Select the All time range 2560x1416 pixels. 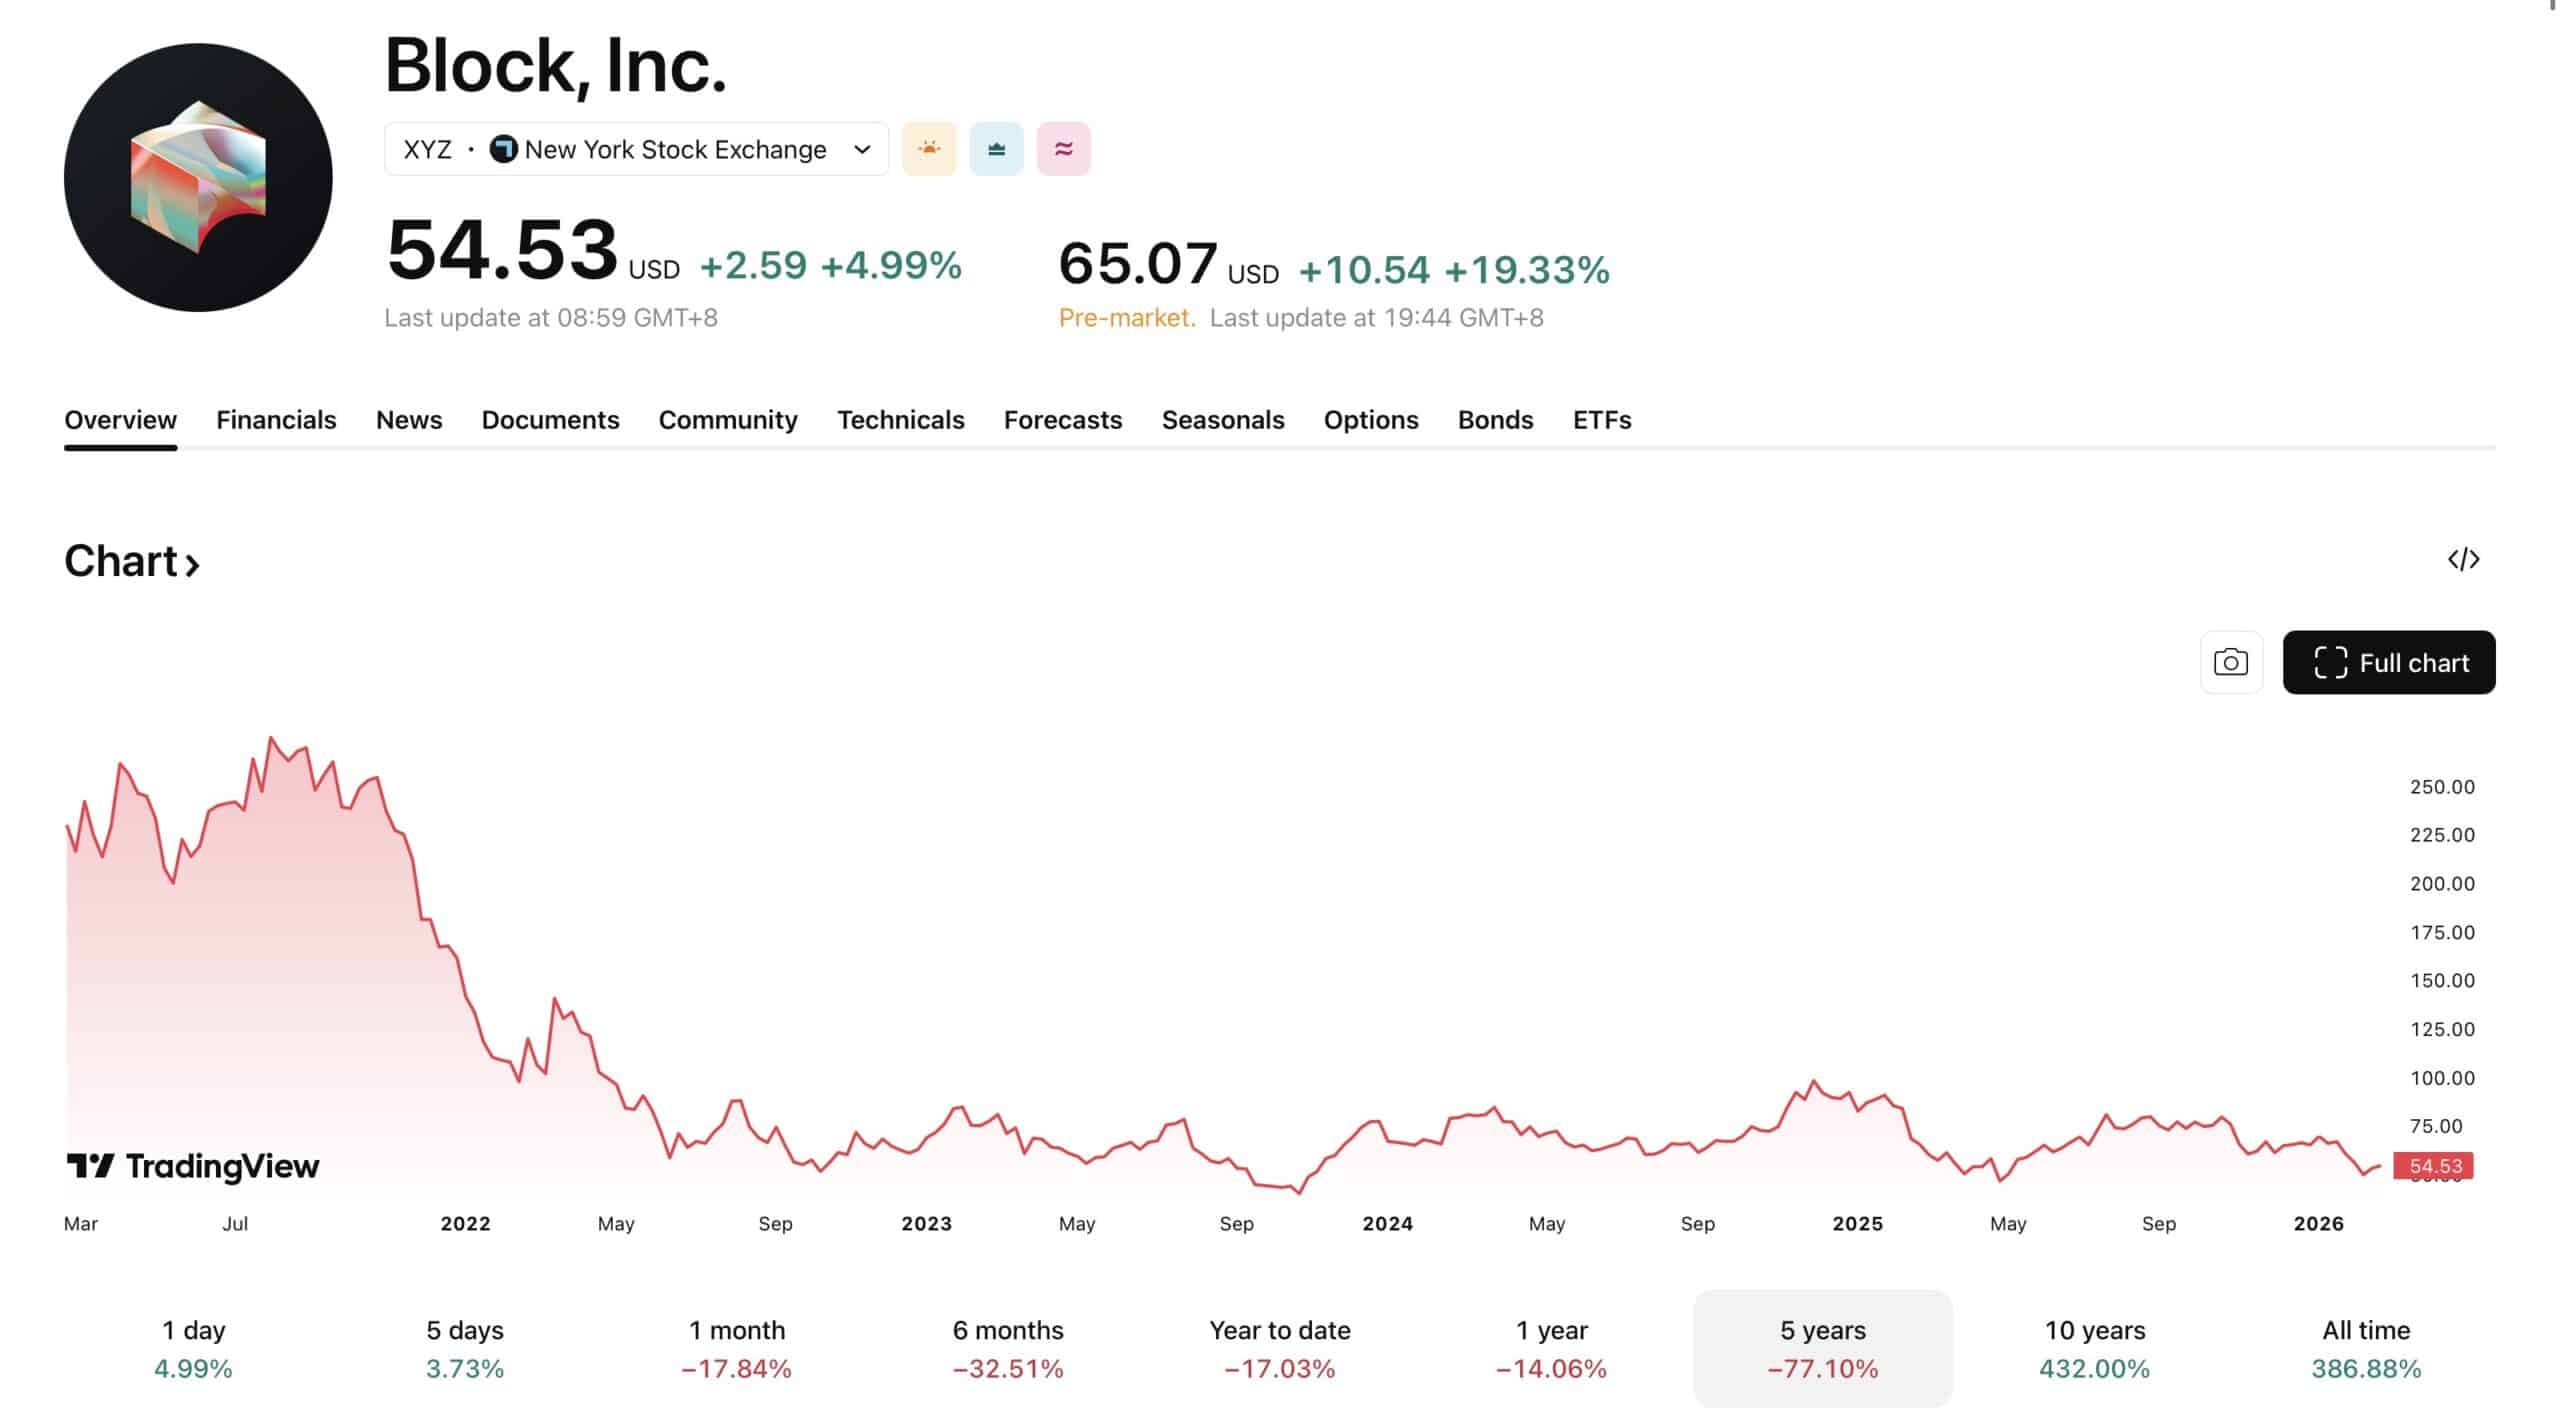click(x=2365, y=1348)
